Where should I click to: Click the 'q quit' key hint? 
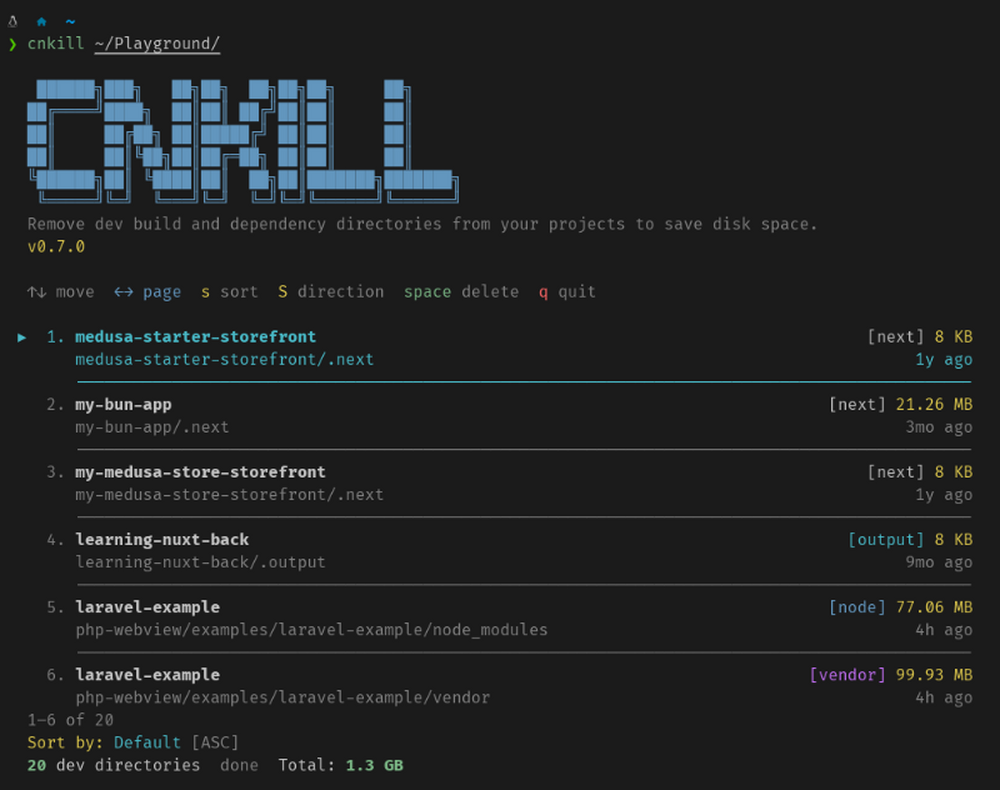click(x=567, y=292)
